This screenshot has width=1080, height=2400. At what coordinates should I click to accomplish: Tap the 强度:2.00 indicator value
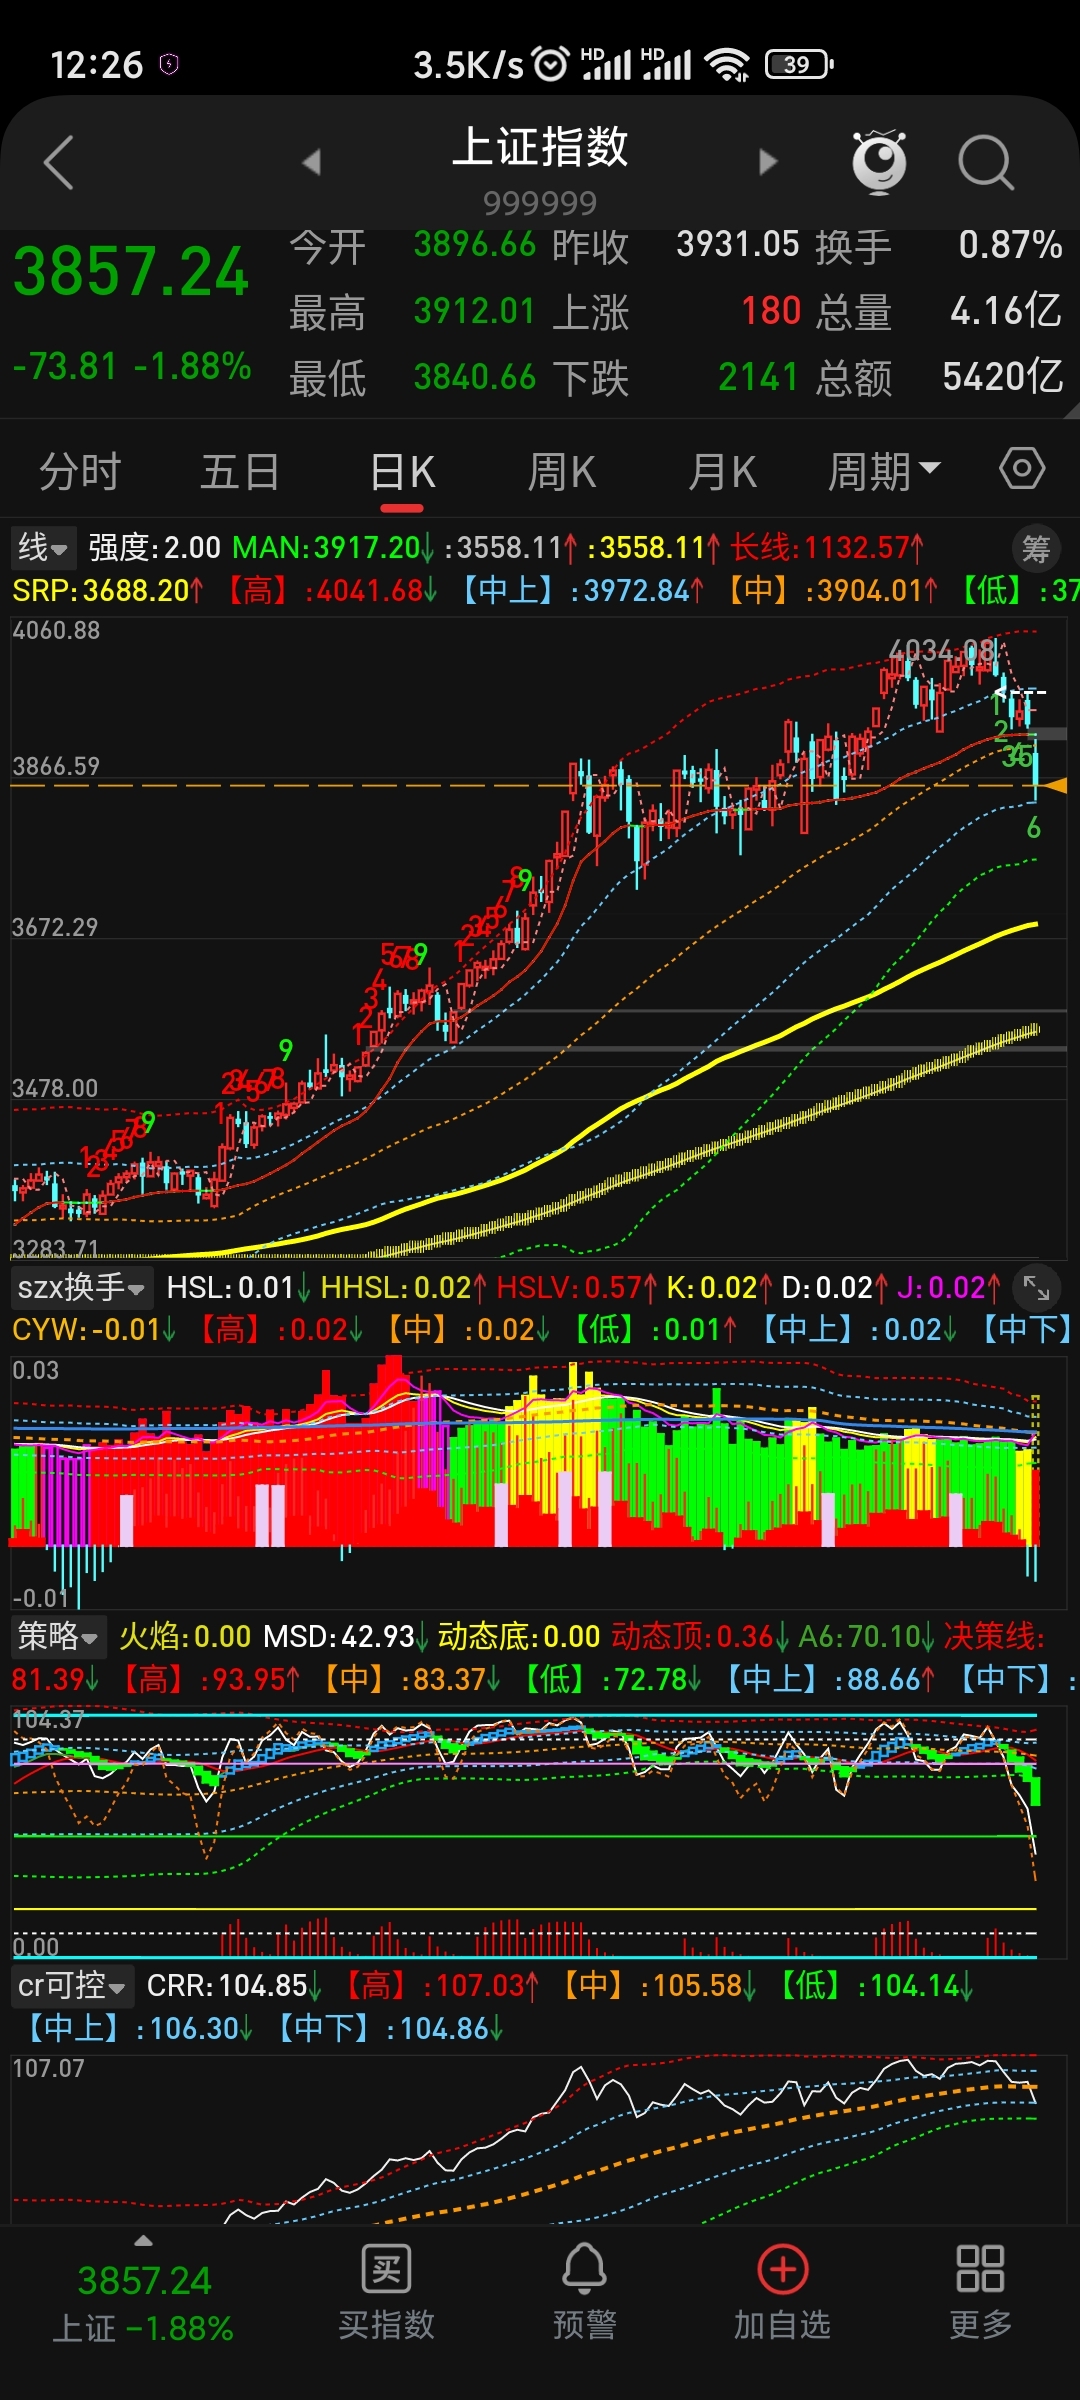tap(154, 548)
